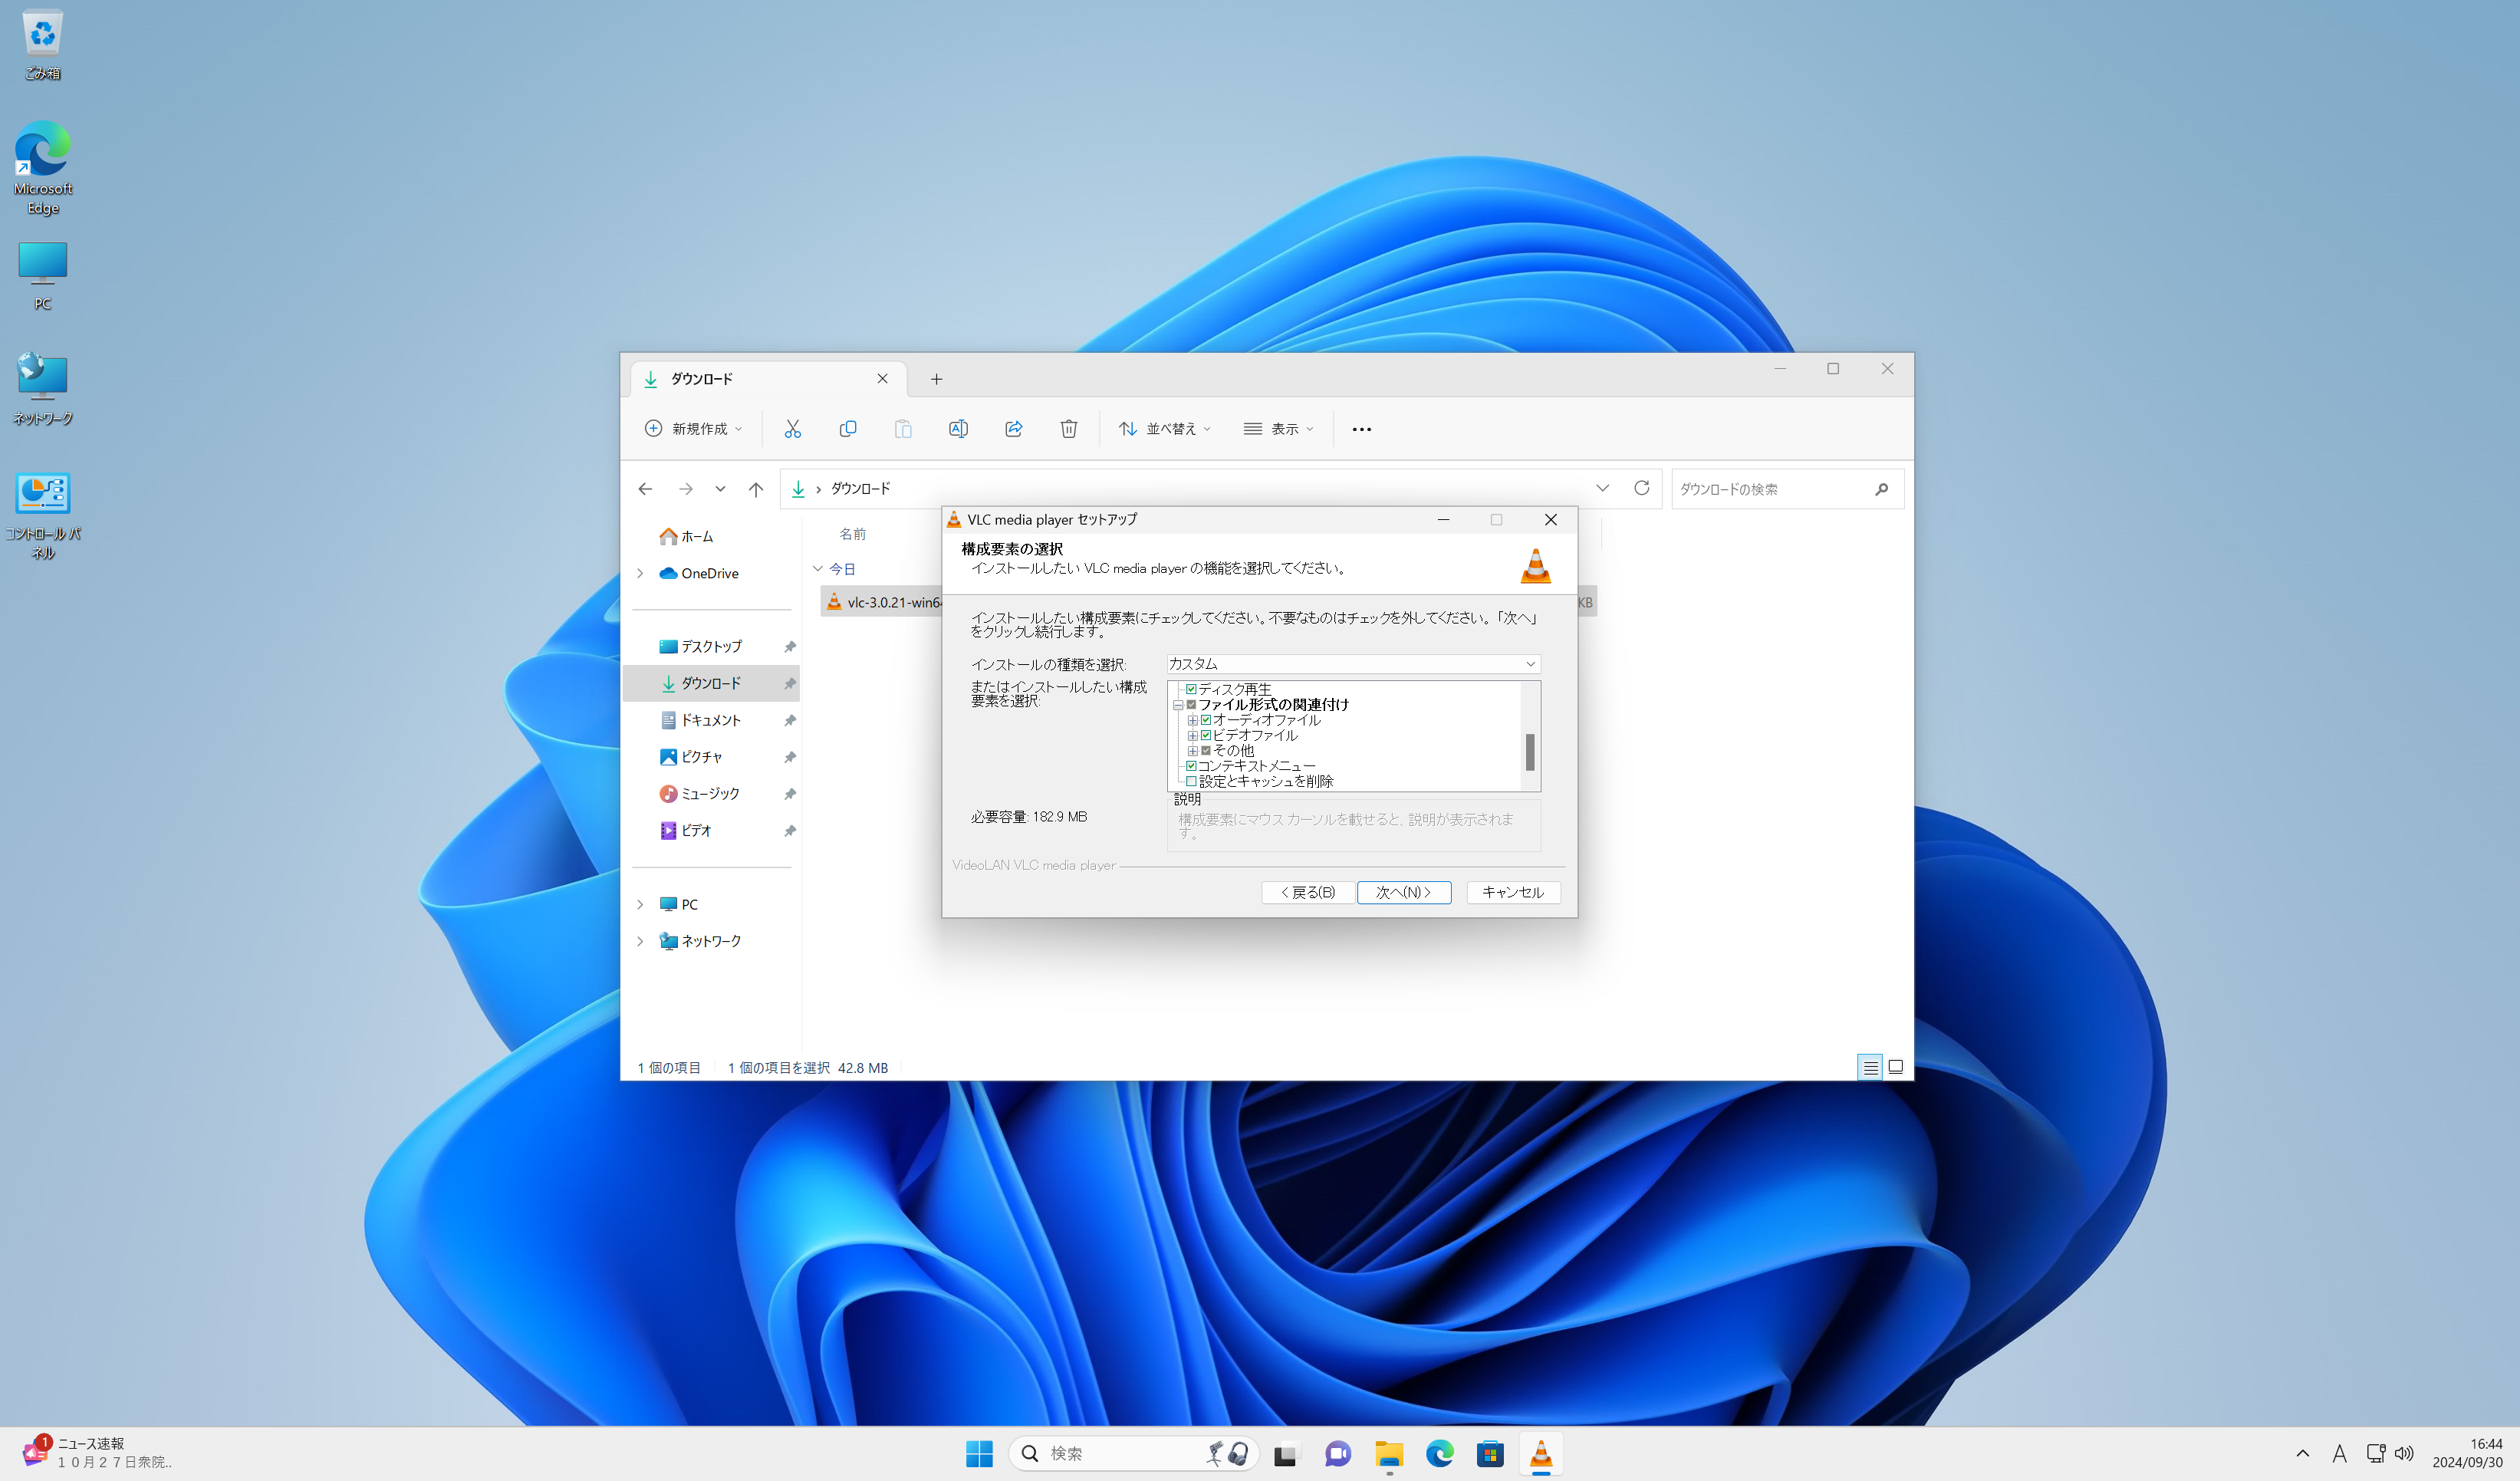Click the component list scrollbar thumb
Image resolution: width=2520 pixels, height=1481 pixels.
coord(1529,752)
